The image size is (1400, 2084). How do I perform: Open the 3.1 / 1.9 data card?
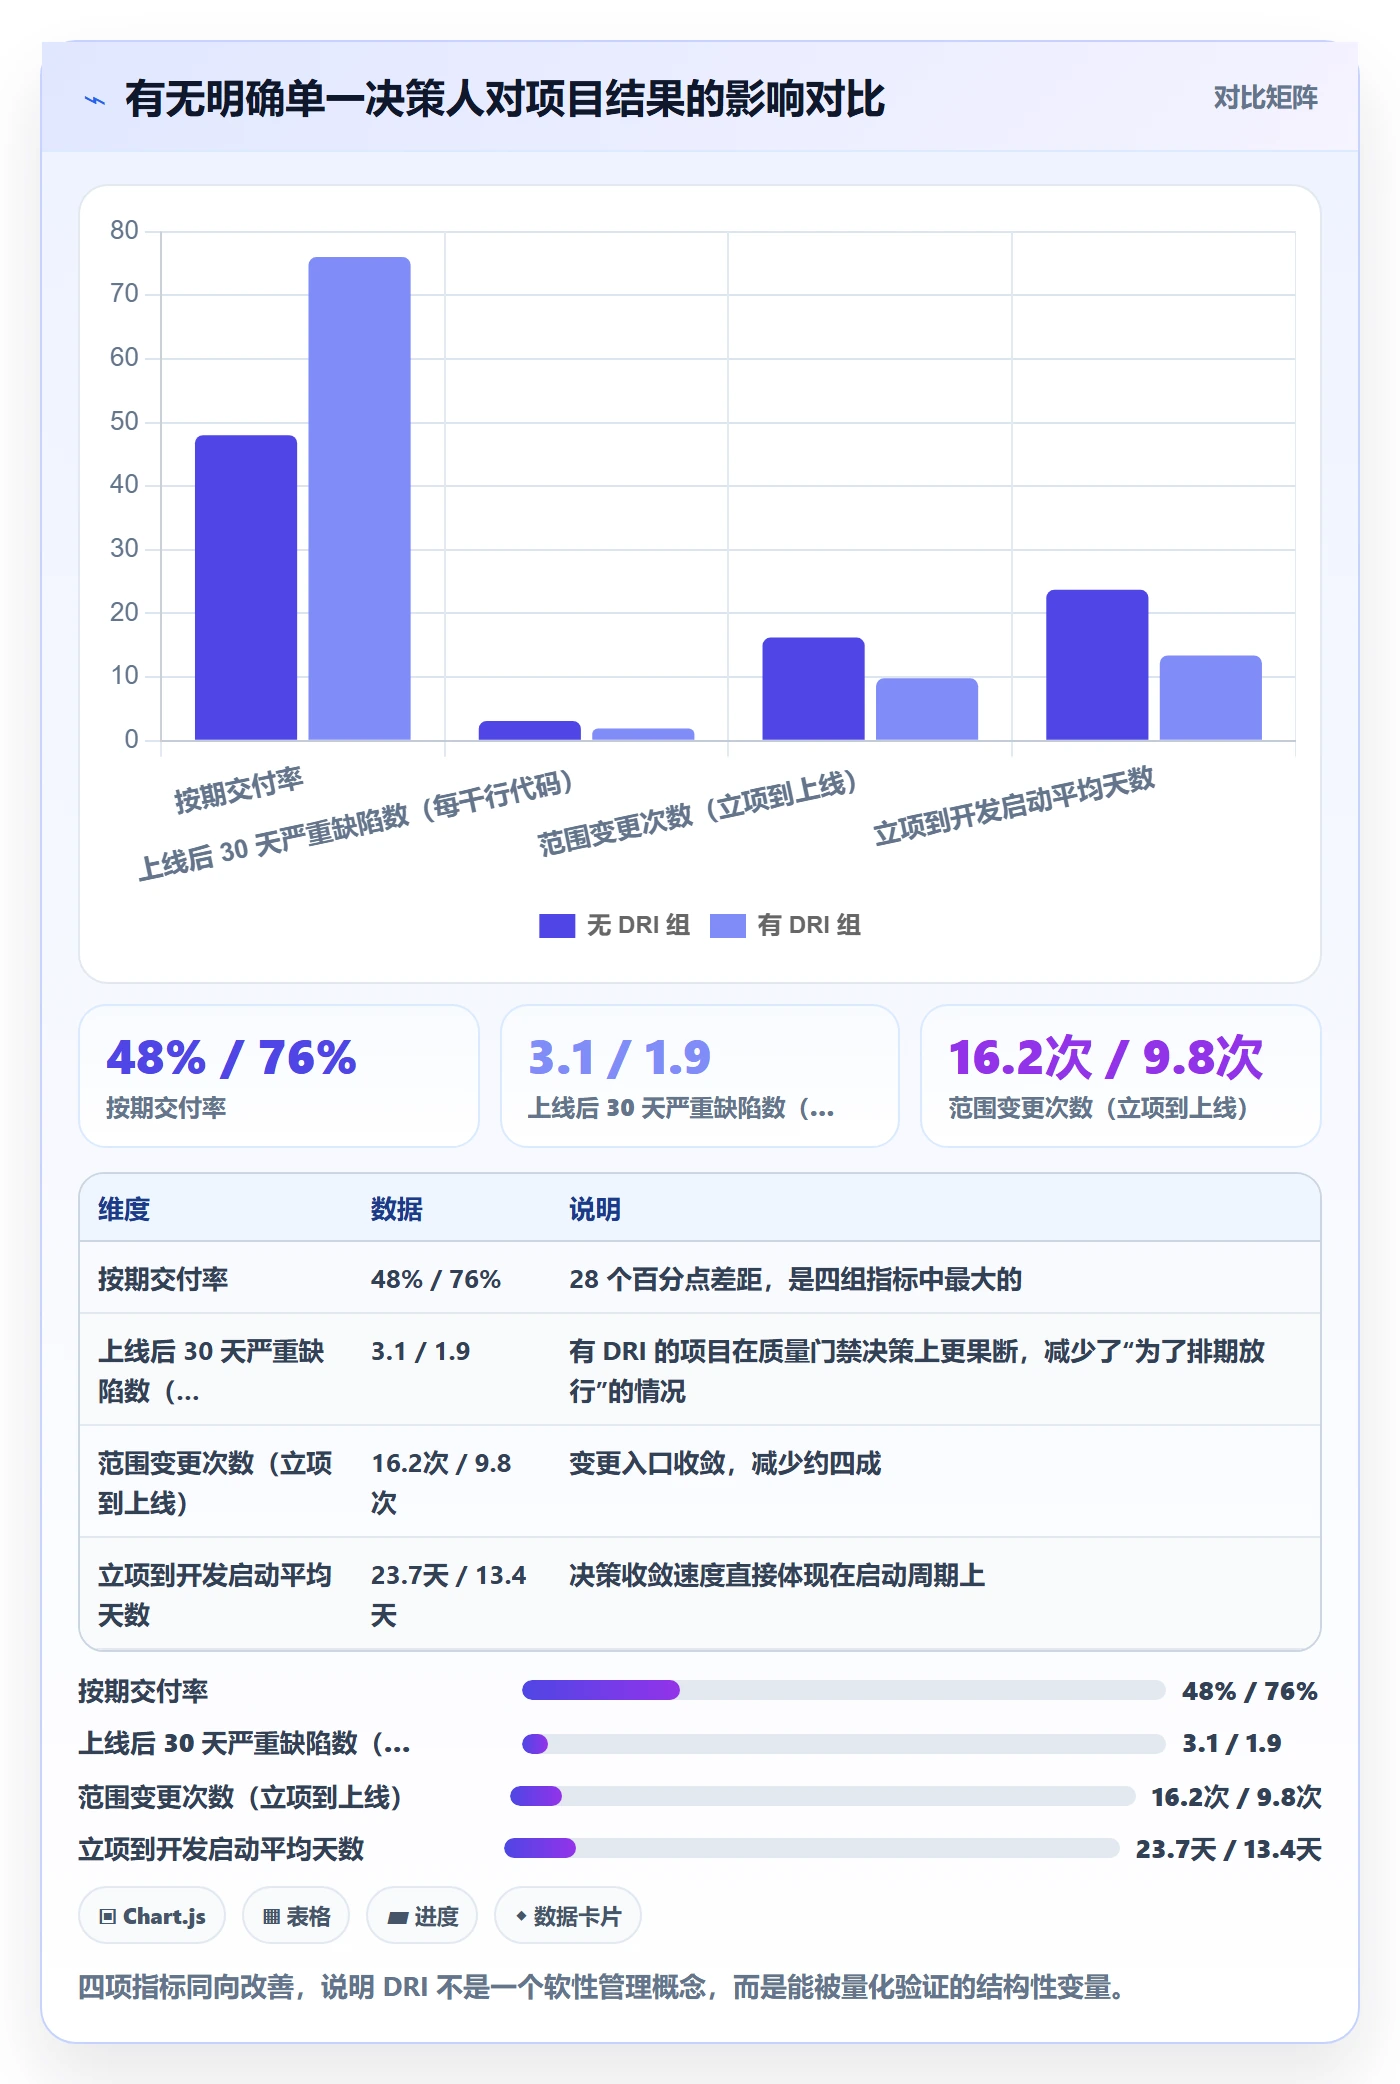[700, 1076]
